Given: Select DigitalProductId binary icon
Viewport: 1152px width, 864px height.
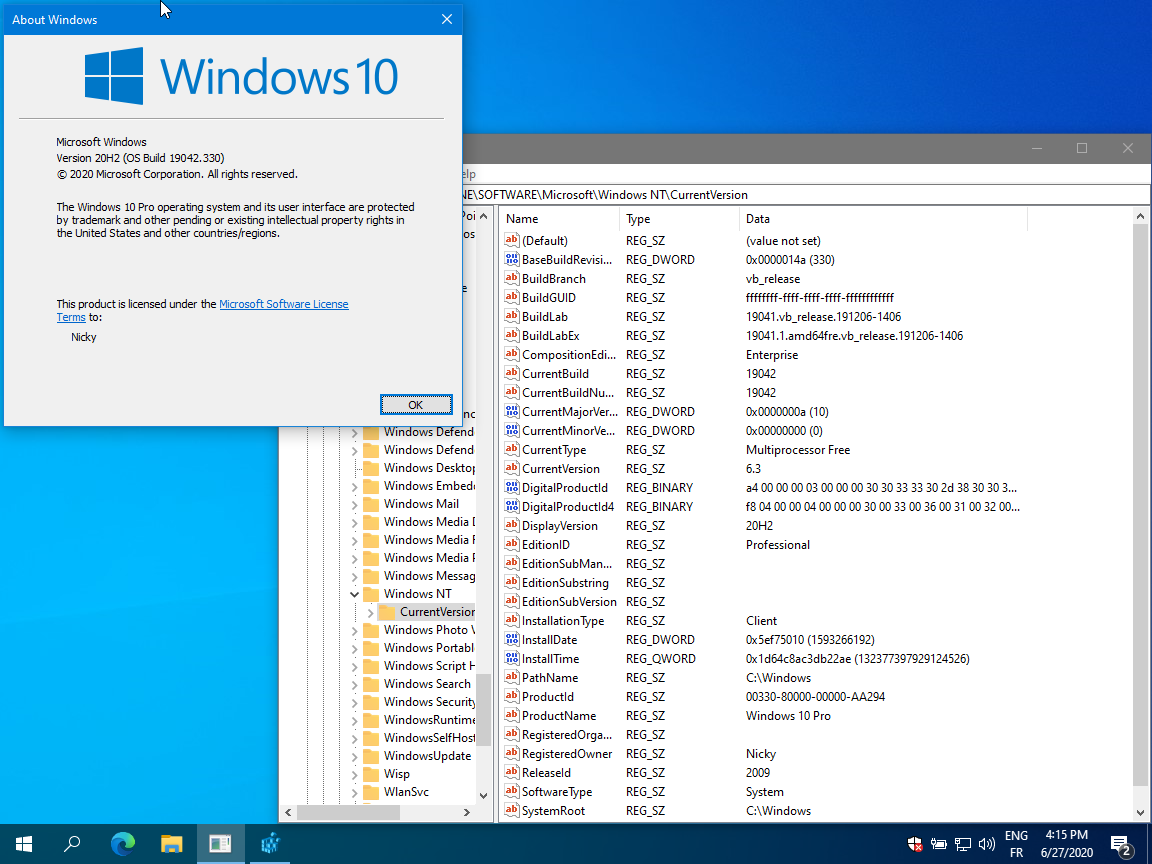Looking at the screenshot, I should (512, 488).
